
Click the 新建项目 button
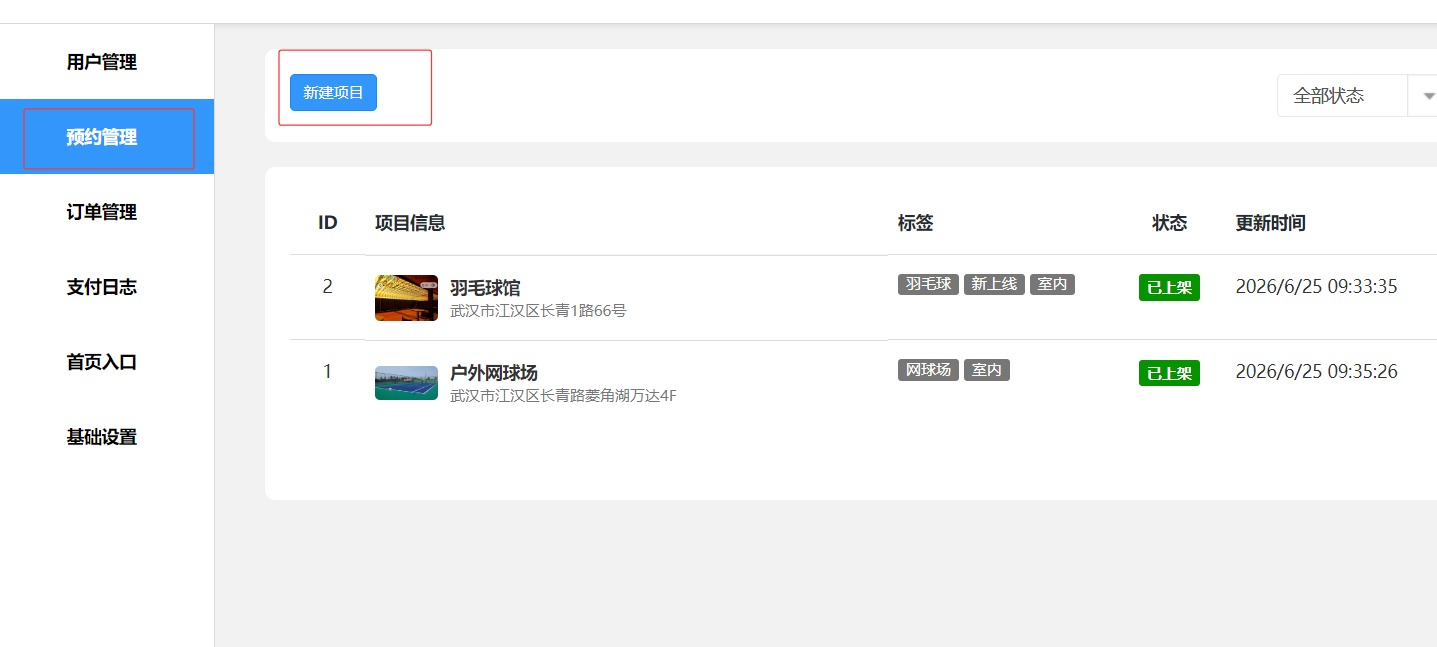(x=333, y=92)
